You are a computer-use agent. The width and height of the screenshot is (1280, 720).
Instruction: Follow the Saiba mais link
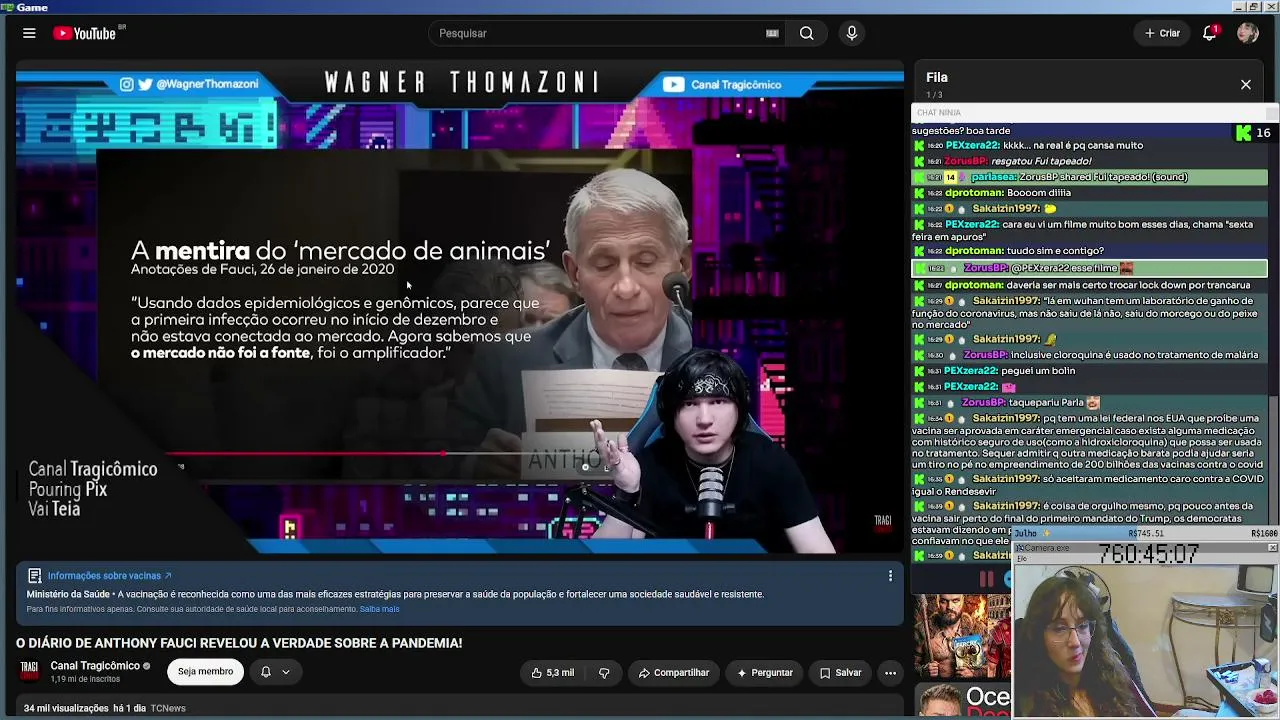click(379, 609)
